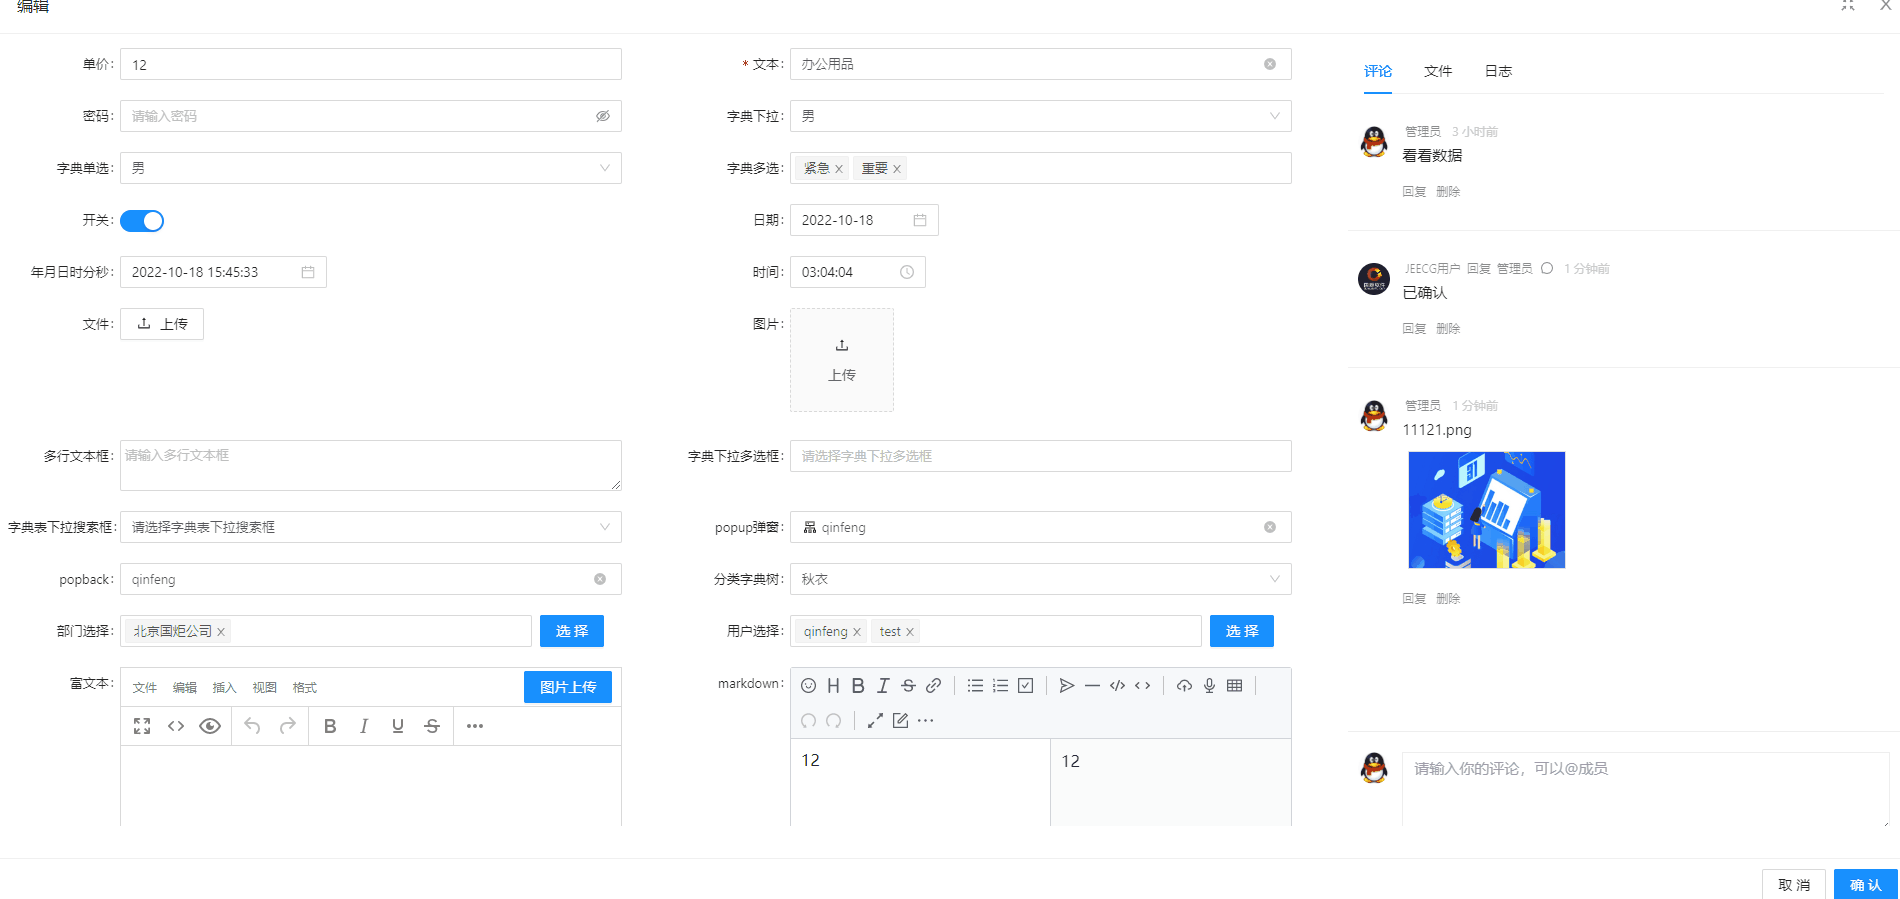Click the markdown horizontal line icon
1900x899 pixels.
click(x=1092, y=686)
